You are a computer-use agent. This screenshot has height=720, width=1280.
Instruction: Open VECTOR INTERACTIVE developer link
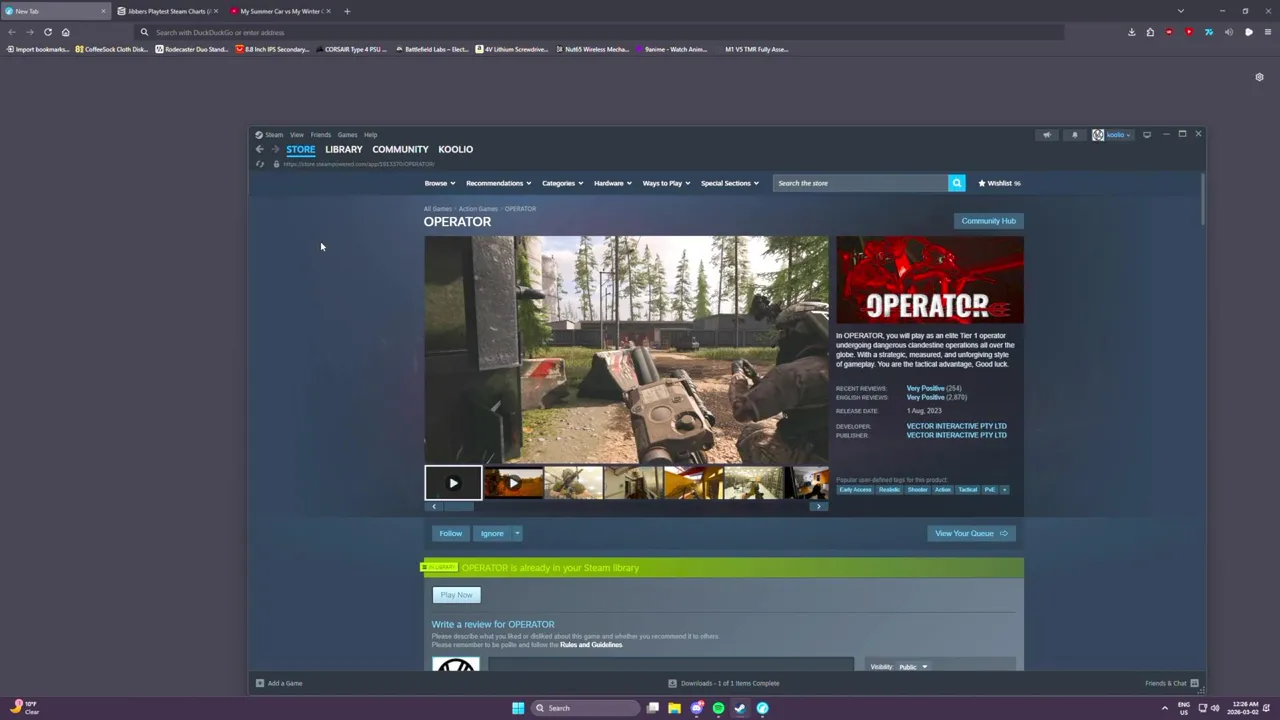point(956,426)
